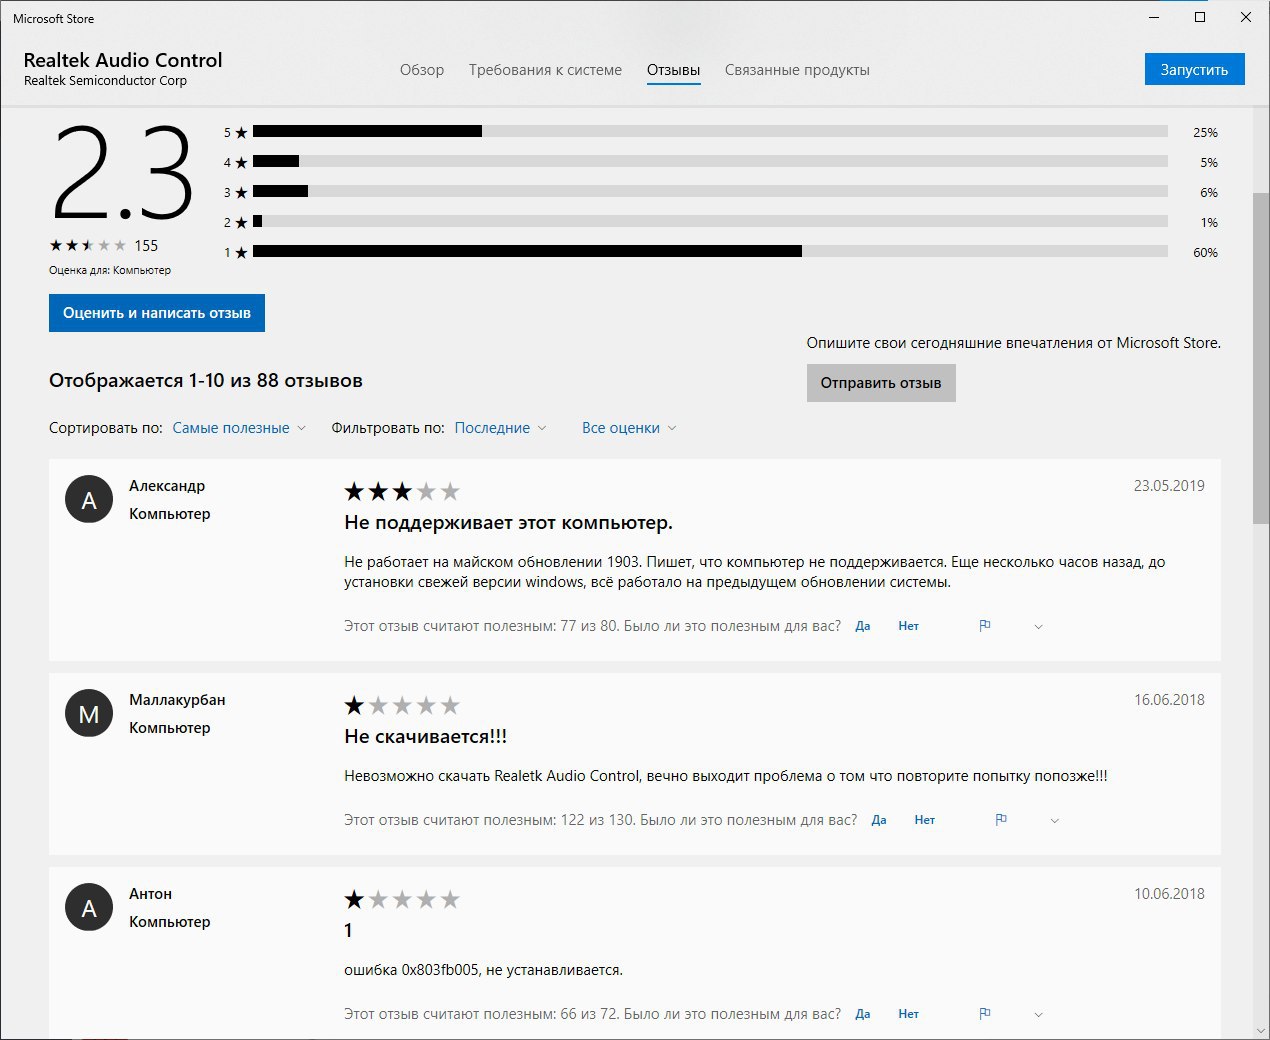Click Антон's avatar circle
The height and width of the screenshot is (1040, 1270).
click(x=89, y=908)
